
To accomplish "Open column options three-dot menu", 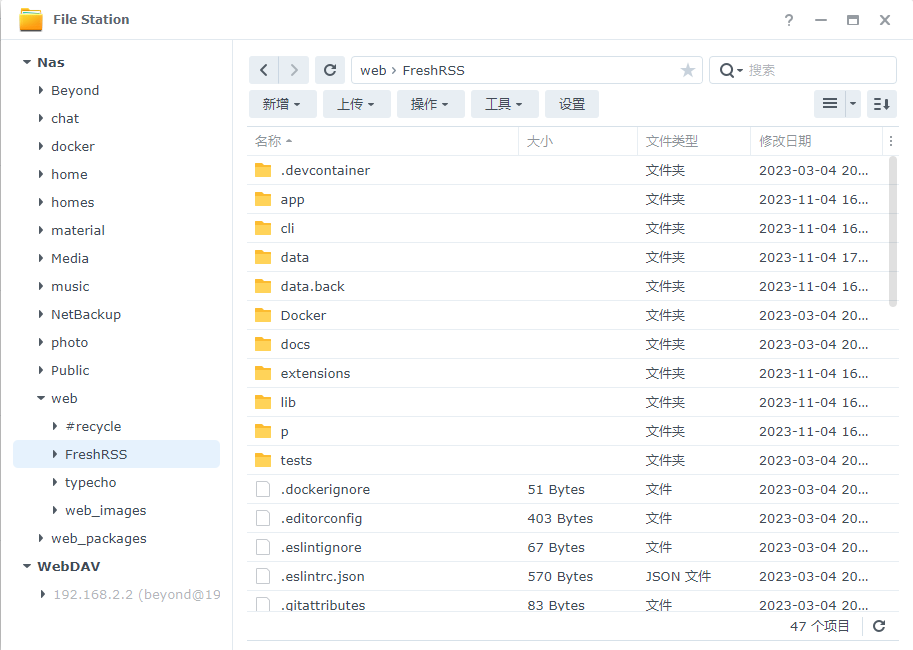I will coord(890,141).
